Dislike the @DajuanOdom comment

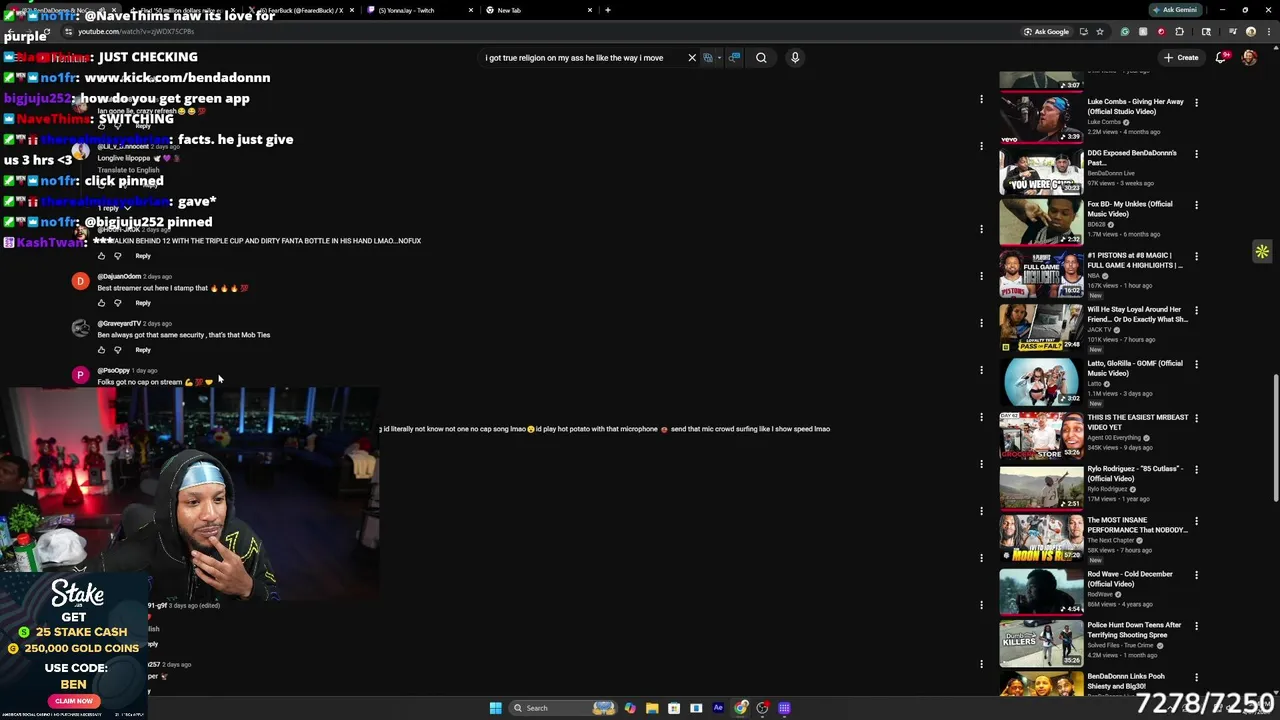(x=118, y=303)
